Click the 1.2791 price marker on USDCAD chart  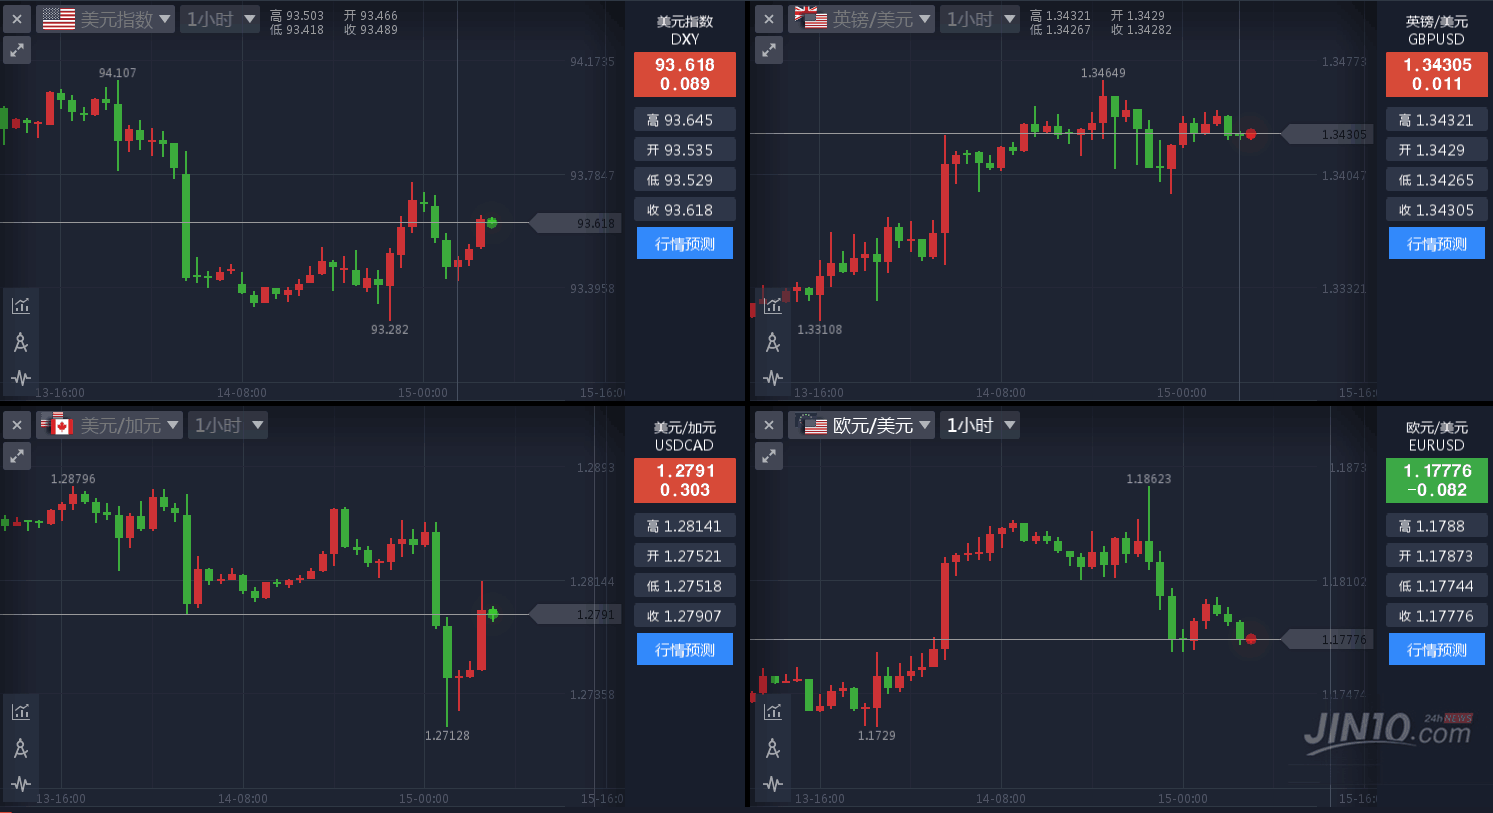coord(575,614)
